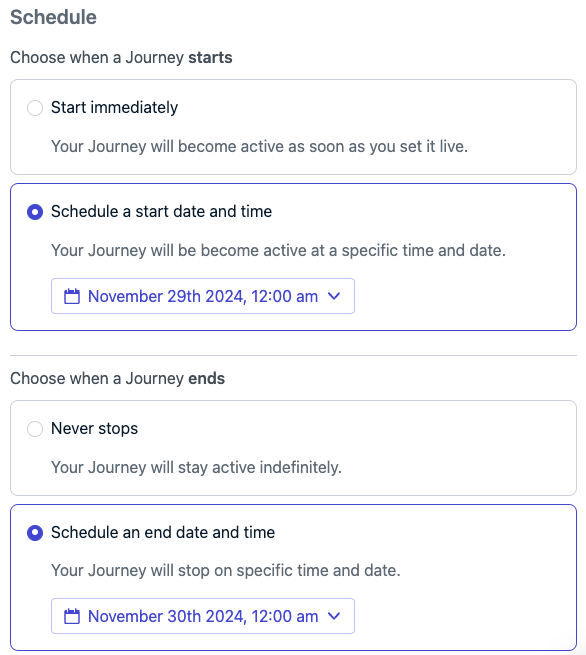
Task: Select Schedule an end date and time radio
Action: [35, 533]
